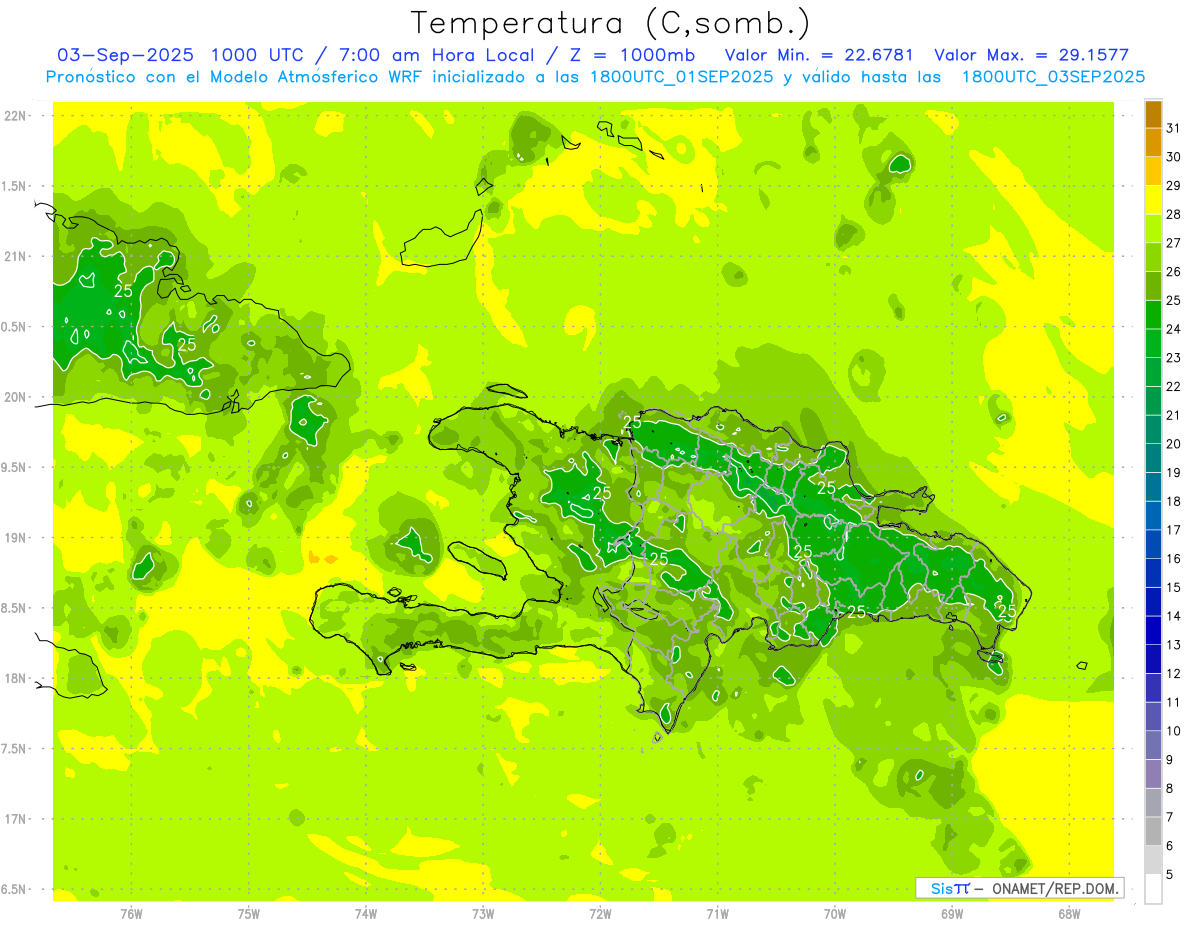Image resolution: width=1200 pixels, height=927 pixels.
Task: Click the "73W" longitude axis label
Action: tap(483, 914)
